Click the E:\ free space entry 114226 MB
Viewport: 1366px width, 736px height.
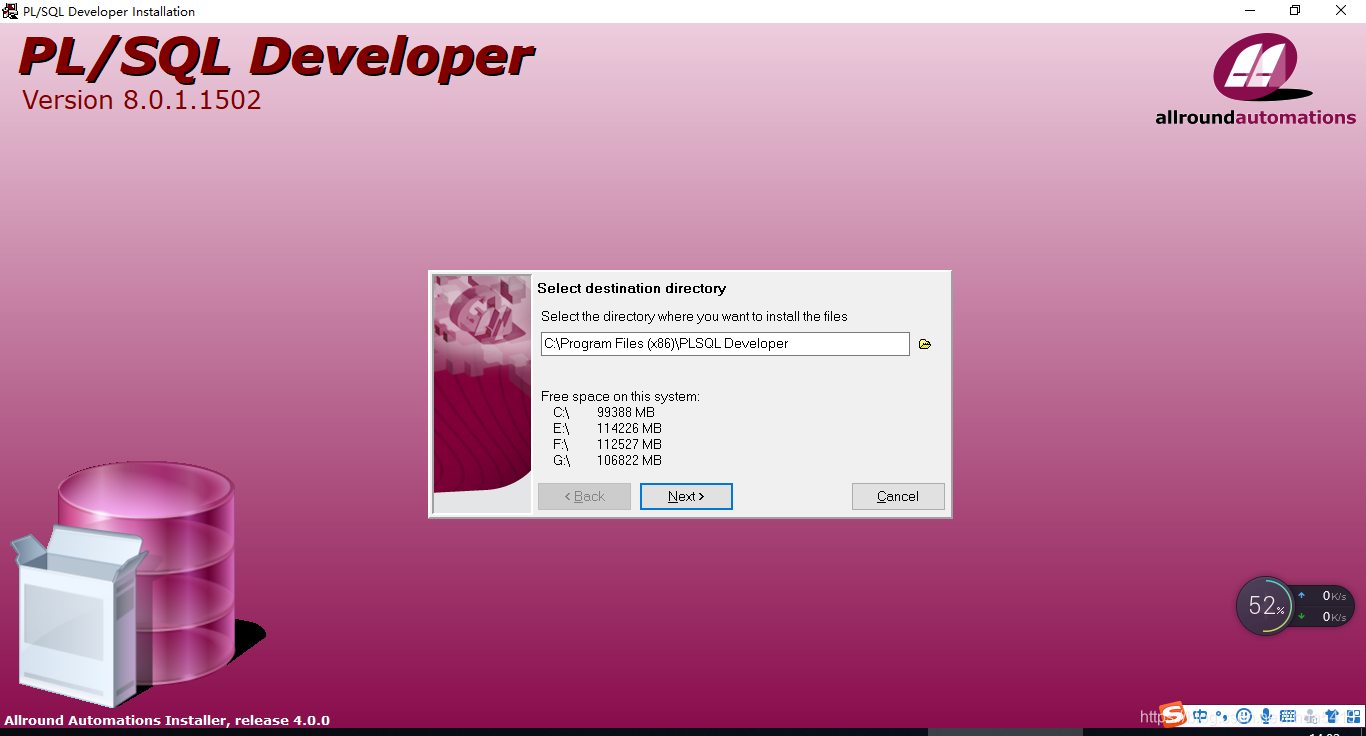coord(607,428)
